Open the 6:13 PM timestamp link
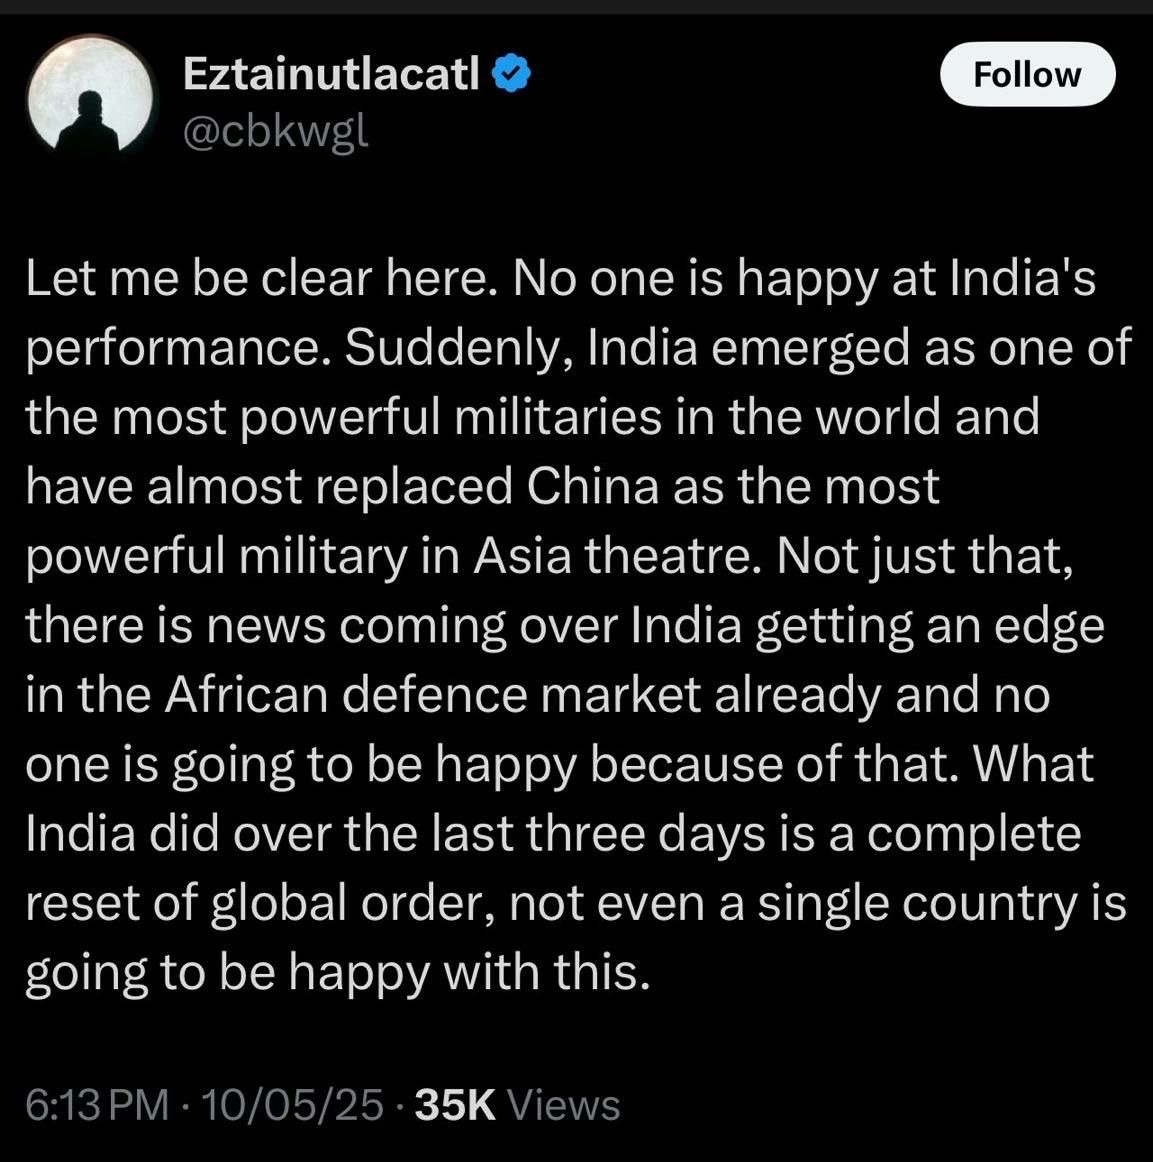This screenshot has height=1162, width=1153. pyautogui.click(x=98, y=1105)
